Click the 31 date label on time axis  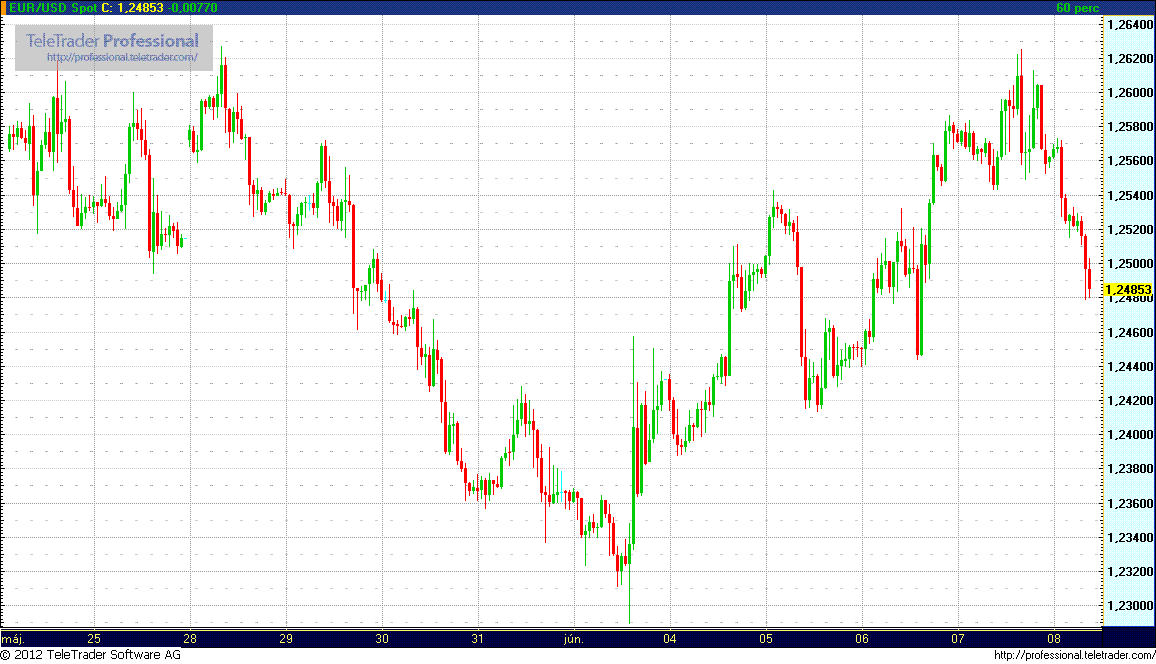477,639
